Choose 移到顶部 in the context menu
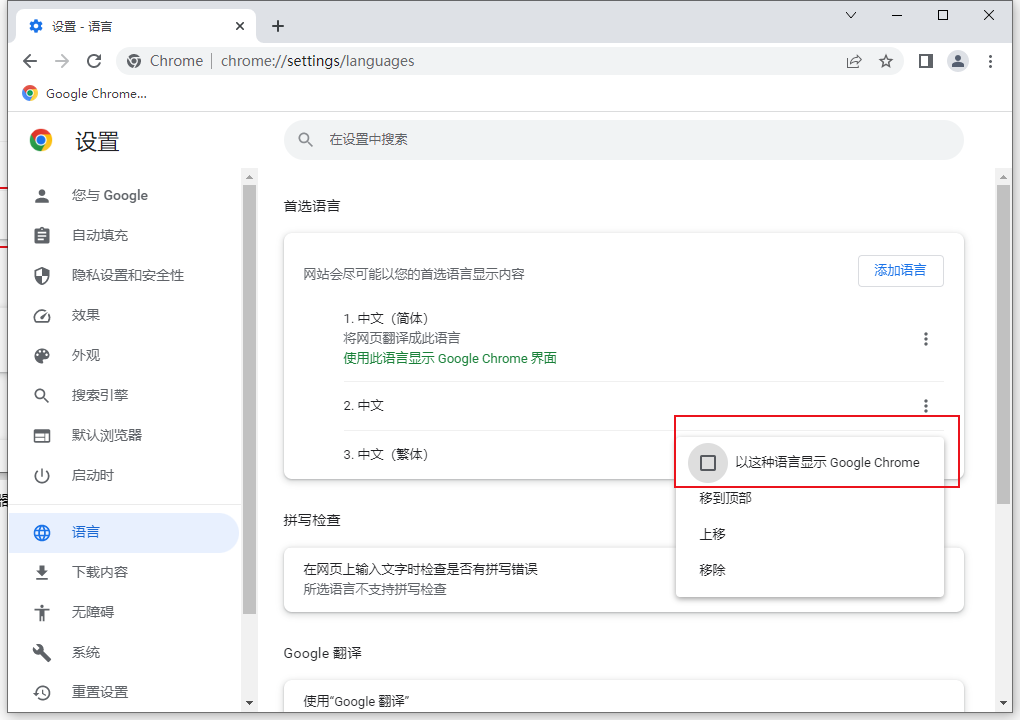 [810, 498]
